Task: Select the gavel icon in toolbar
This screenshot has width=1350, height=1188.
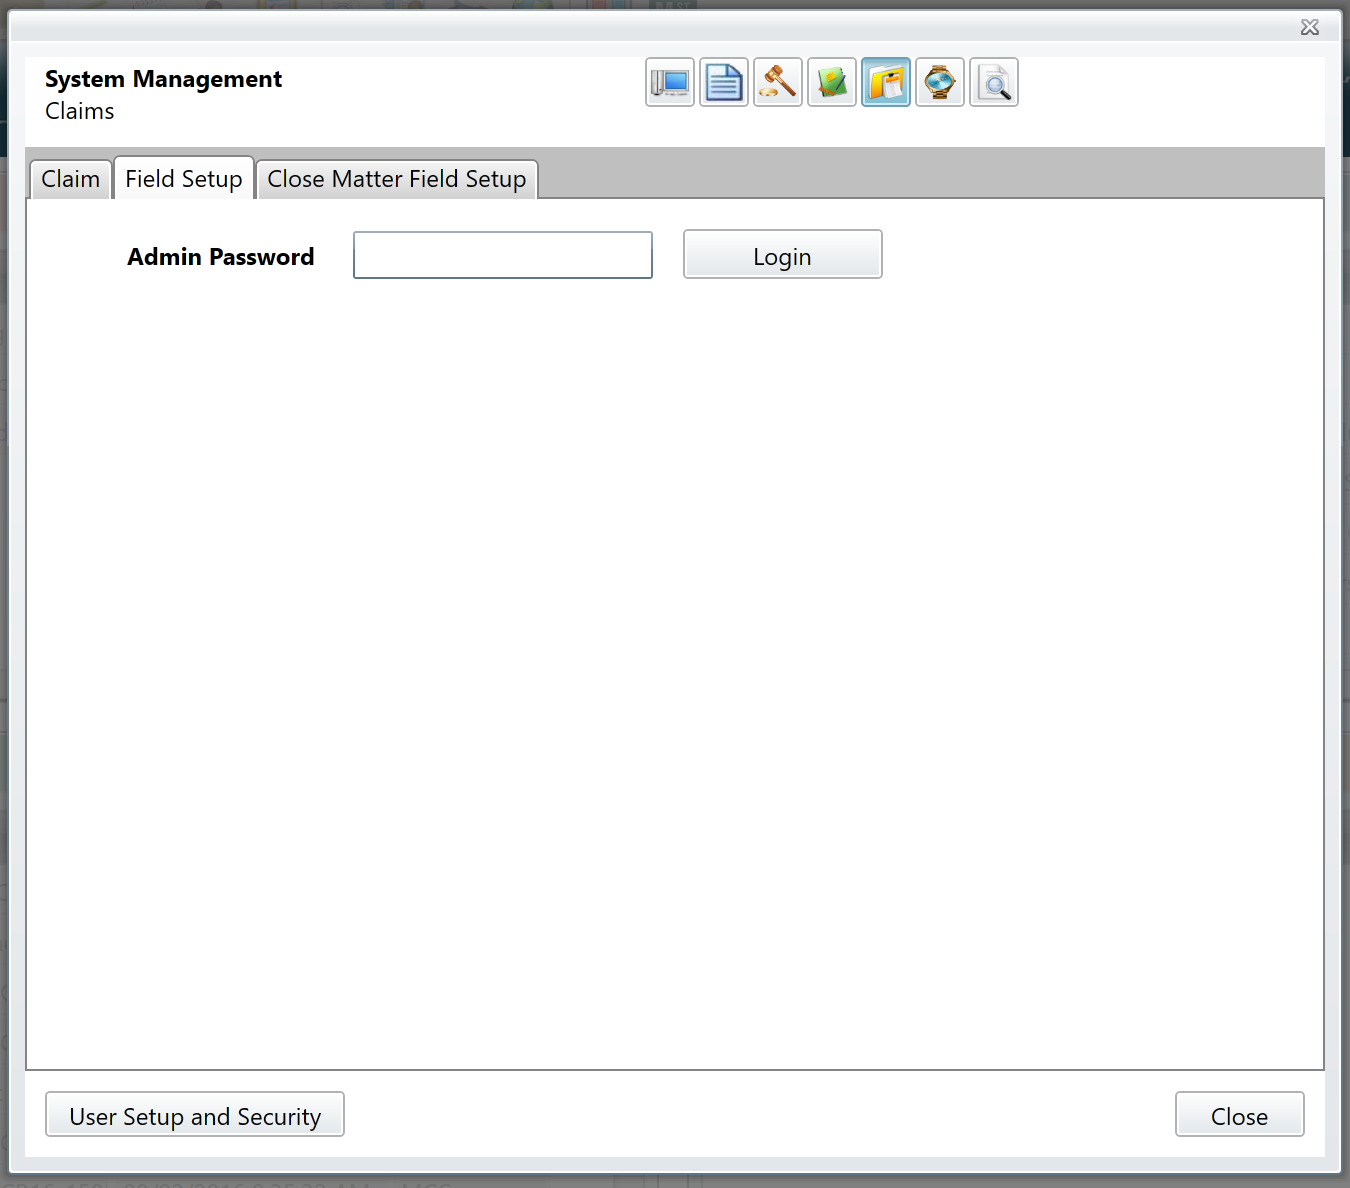Action: pyautogui.click(x=778, y=83)
